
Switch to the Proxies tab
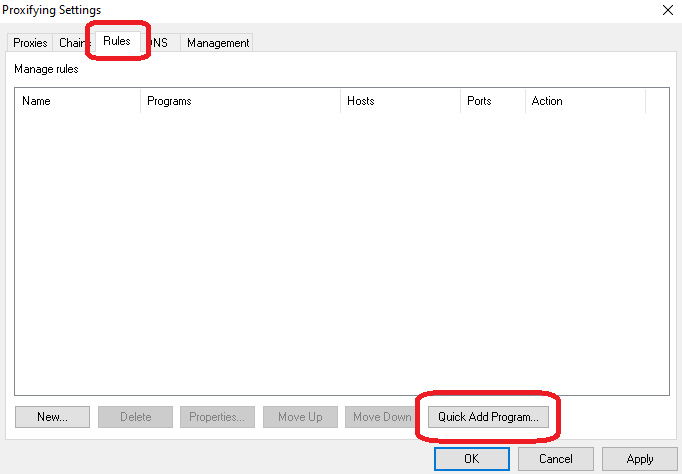[30, 43]
